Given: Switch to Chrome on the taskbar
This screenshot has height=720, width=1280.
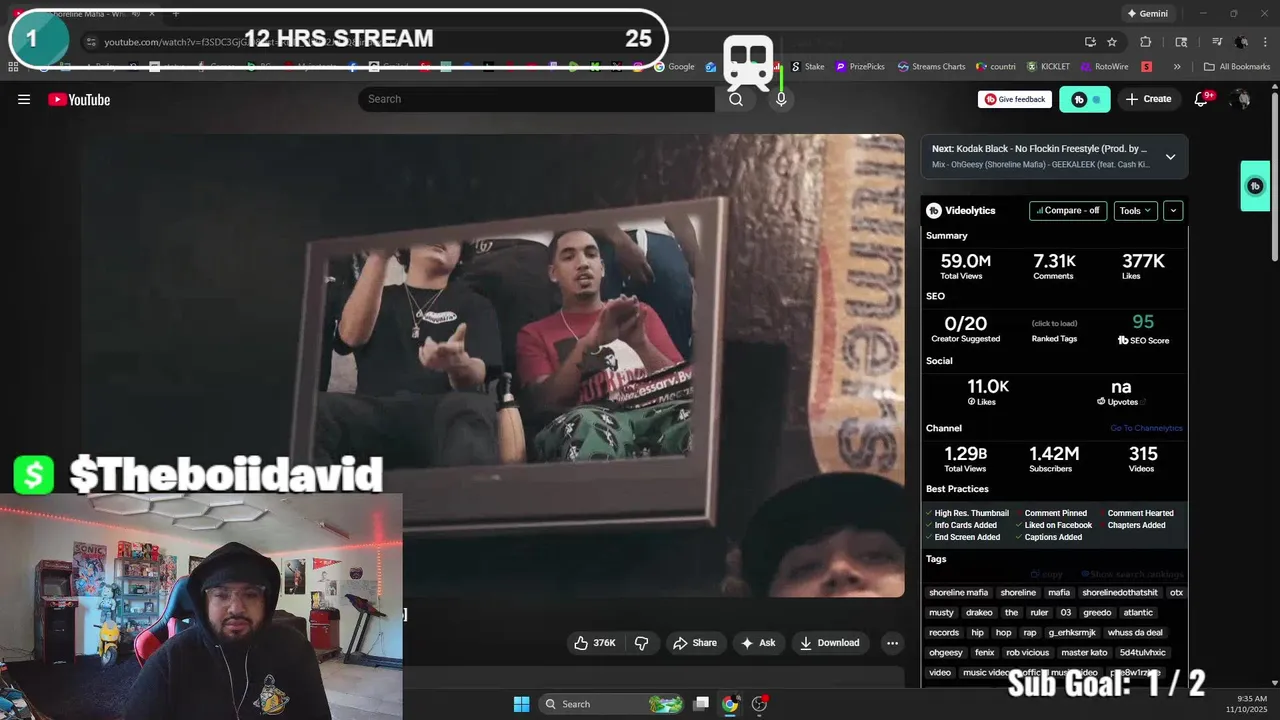Looking at the screenshot, I should coord(730,704).
